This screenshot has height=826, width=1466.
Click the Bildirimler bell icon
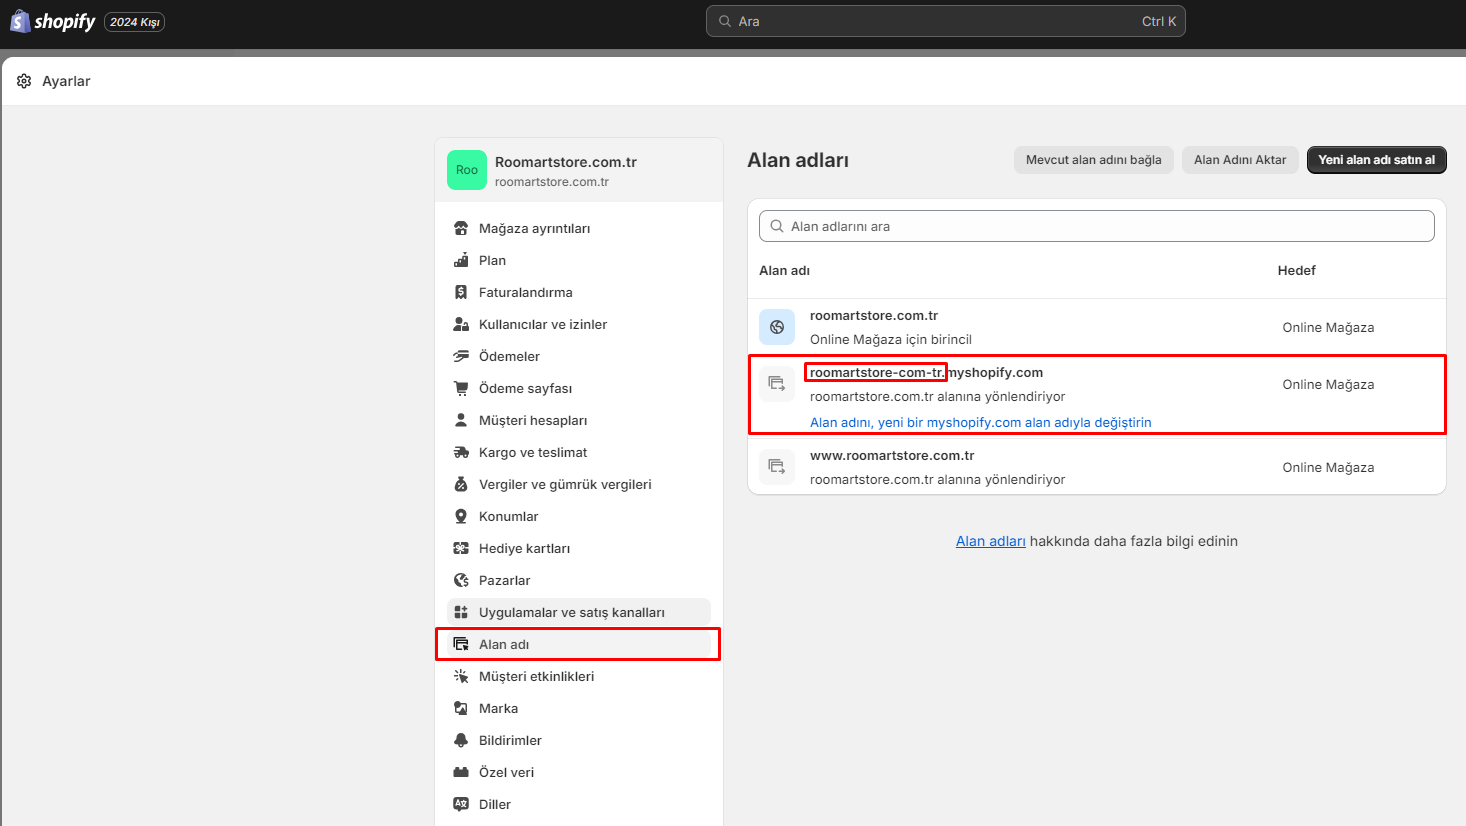point(461,740)
